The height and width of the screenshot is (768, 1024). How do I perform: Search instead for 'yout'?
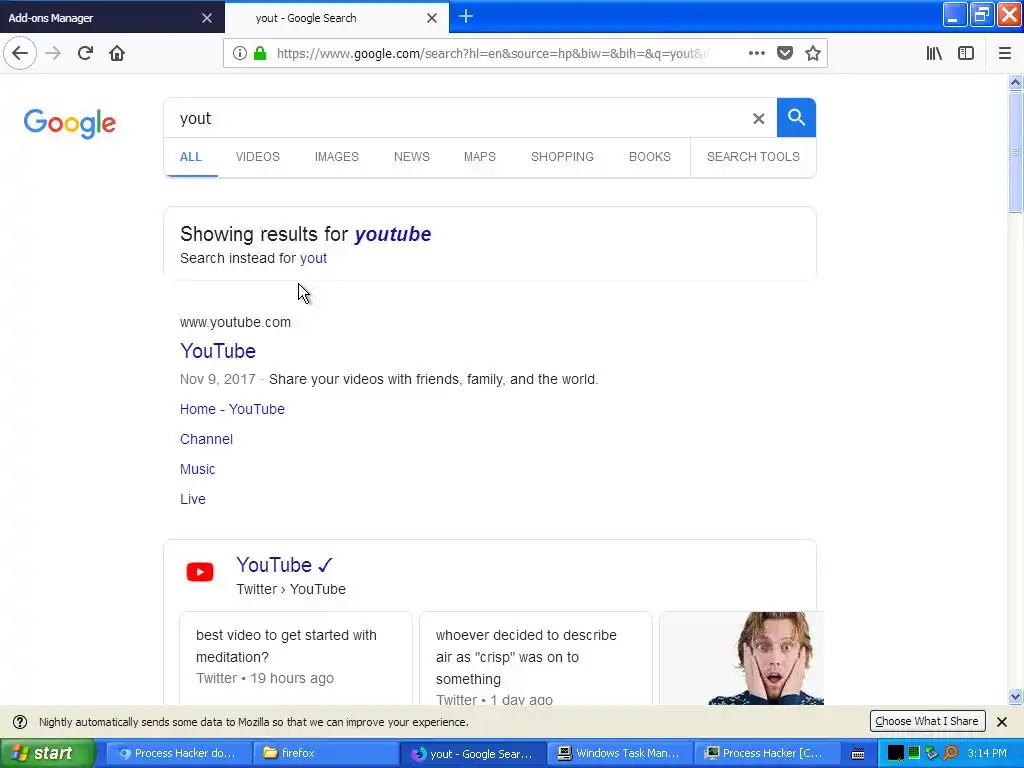coord(313,258)
